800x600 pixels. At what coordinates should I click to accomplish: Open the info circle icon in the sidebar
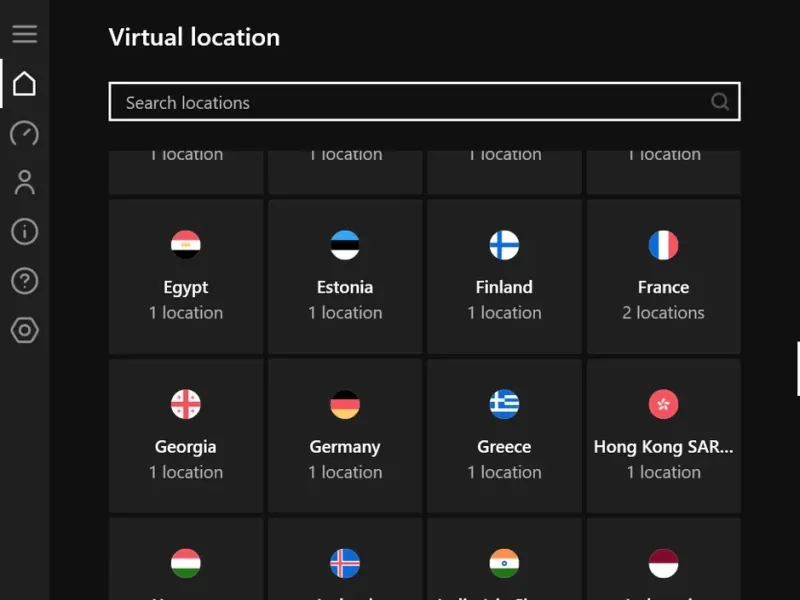tap(24, 232)
